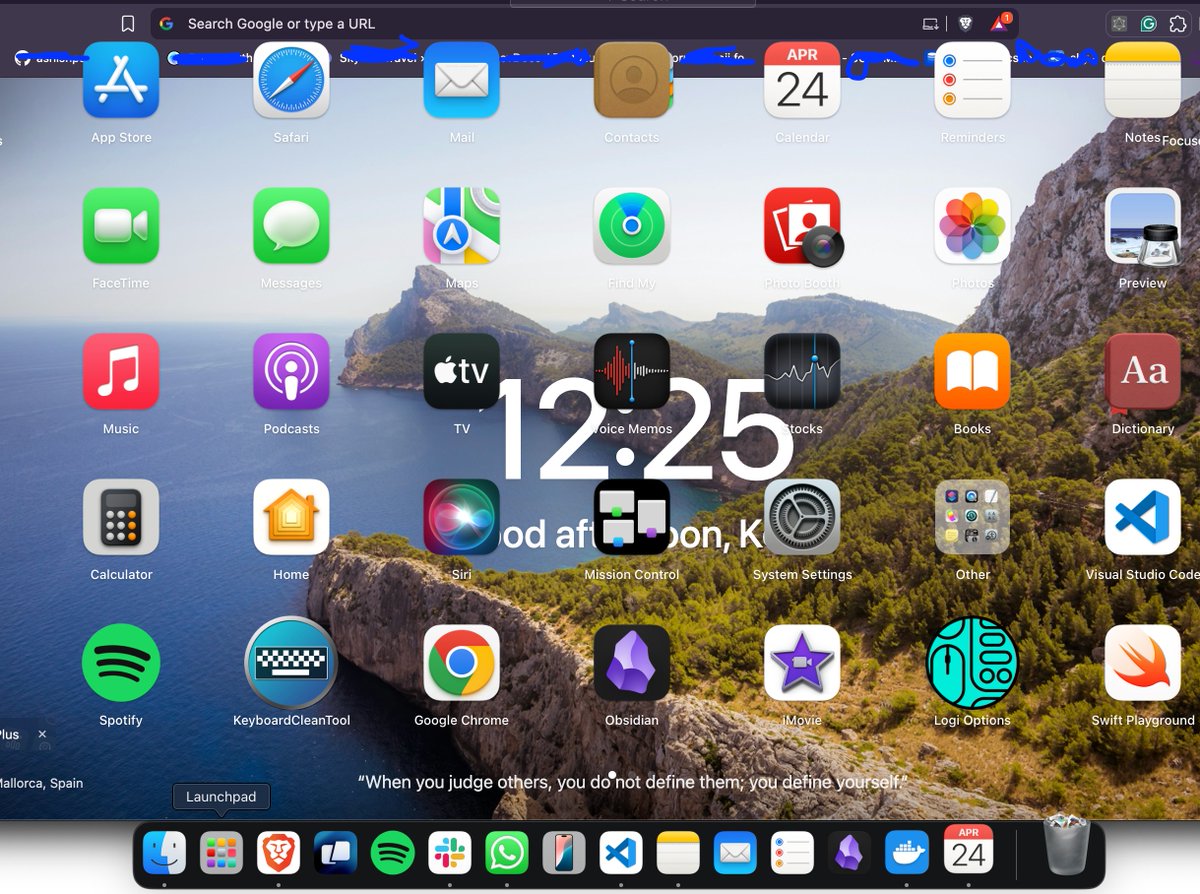Open iPhone Mirroring from the Dock
Image resolution: width=1200 pixels, height=894 pixels.
pyautogui.click(x=563, y=853)
